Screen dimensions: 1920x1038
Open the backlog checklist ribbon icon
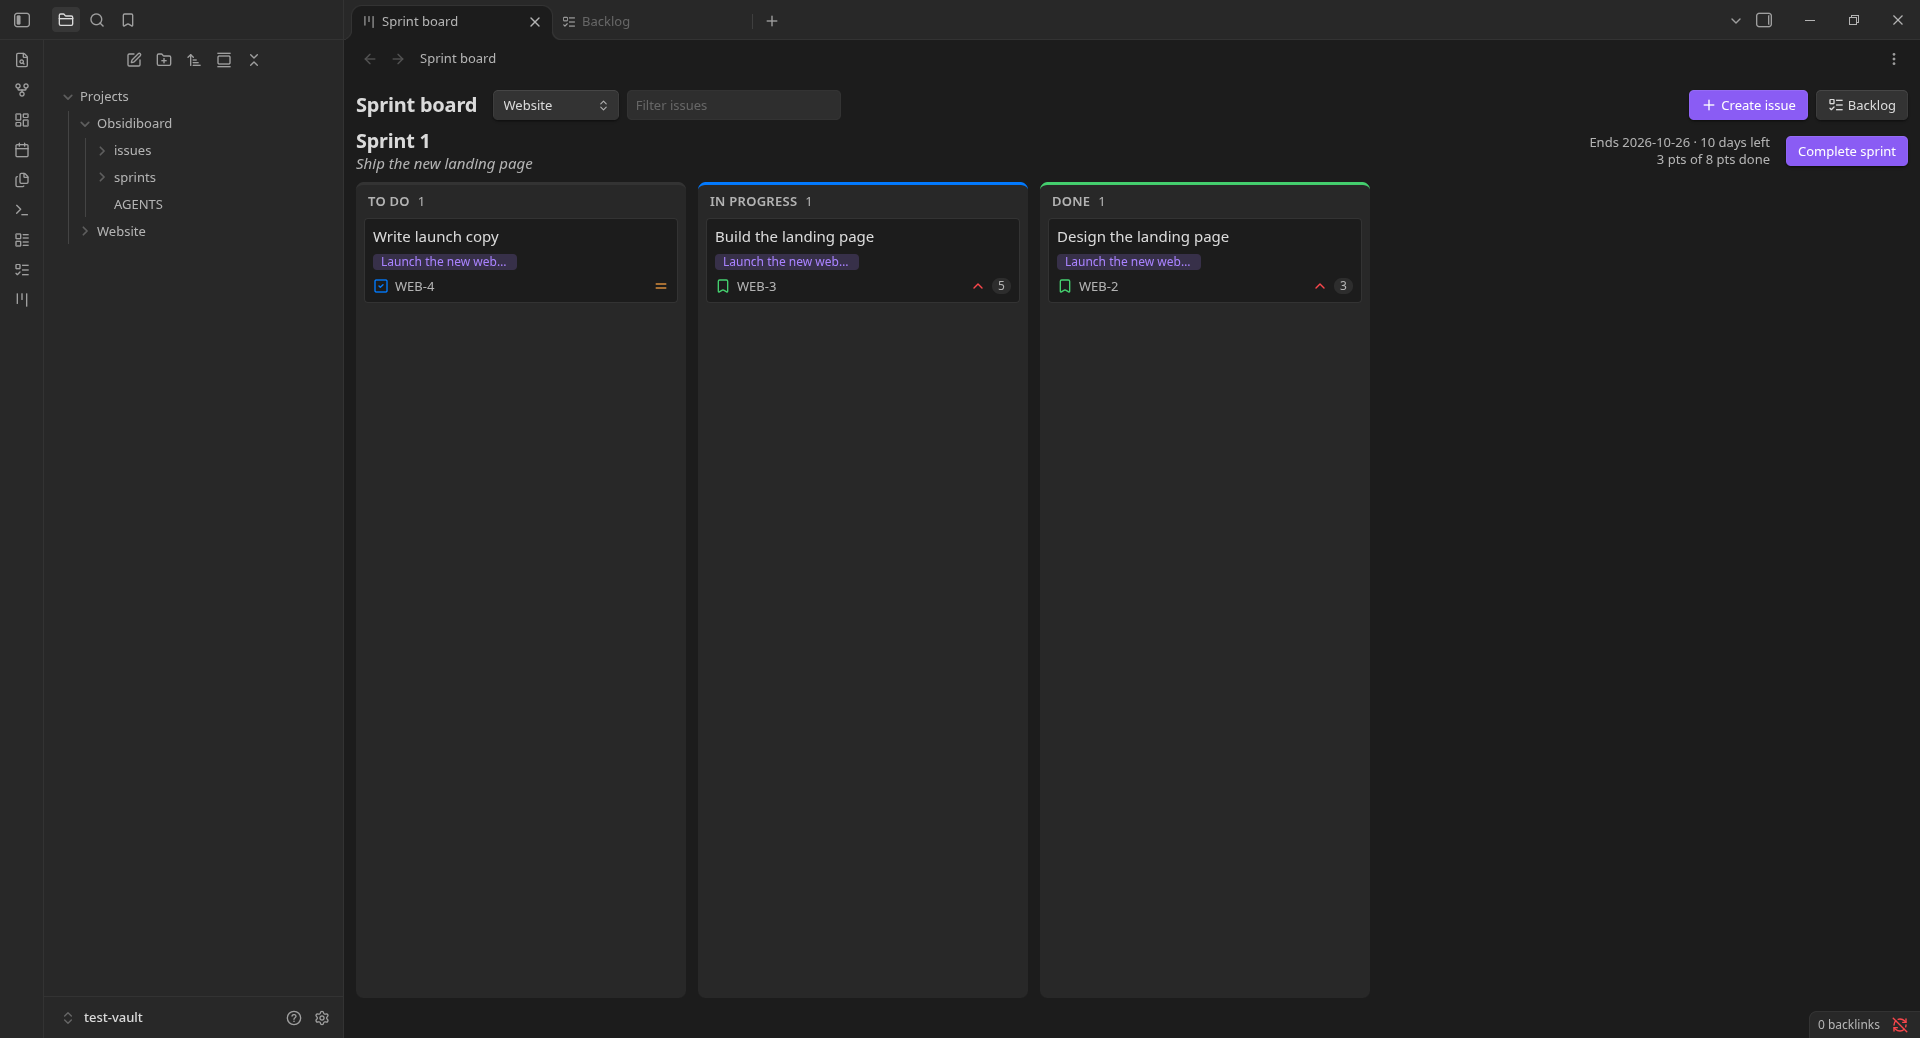click(x=22, y=270)
